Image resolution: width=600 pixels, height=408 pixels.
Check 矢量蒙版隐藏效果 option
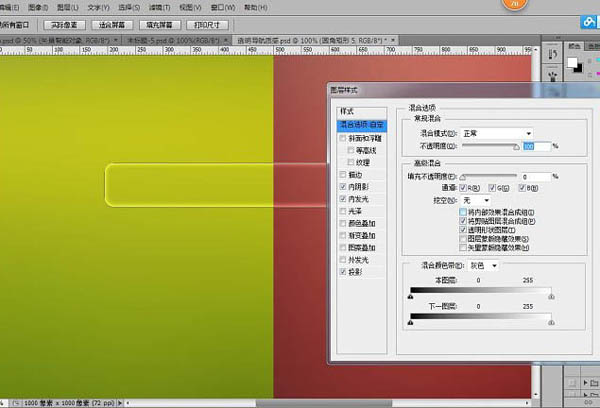click(463, 248)
